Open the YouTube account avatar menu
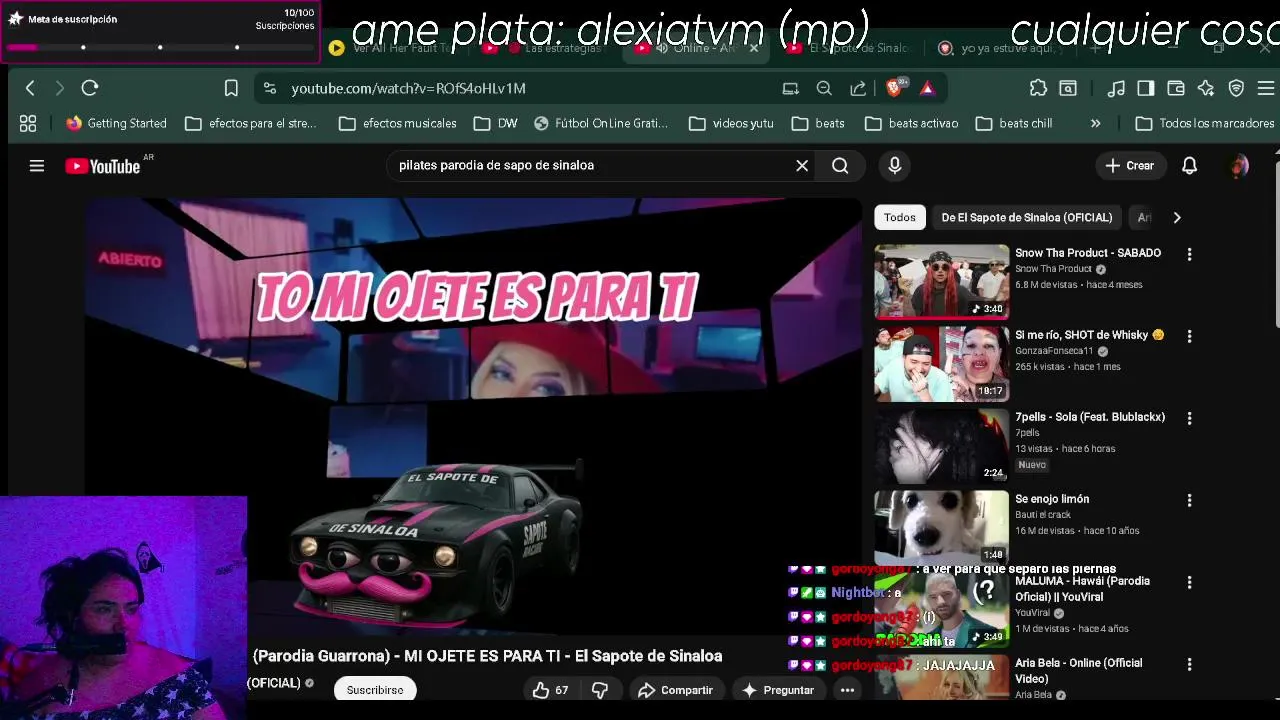 pos(1240,165)
